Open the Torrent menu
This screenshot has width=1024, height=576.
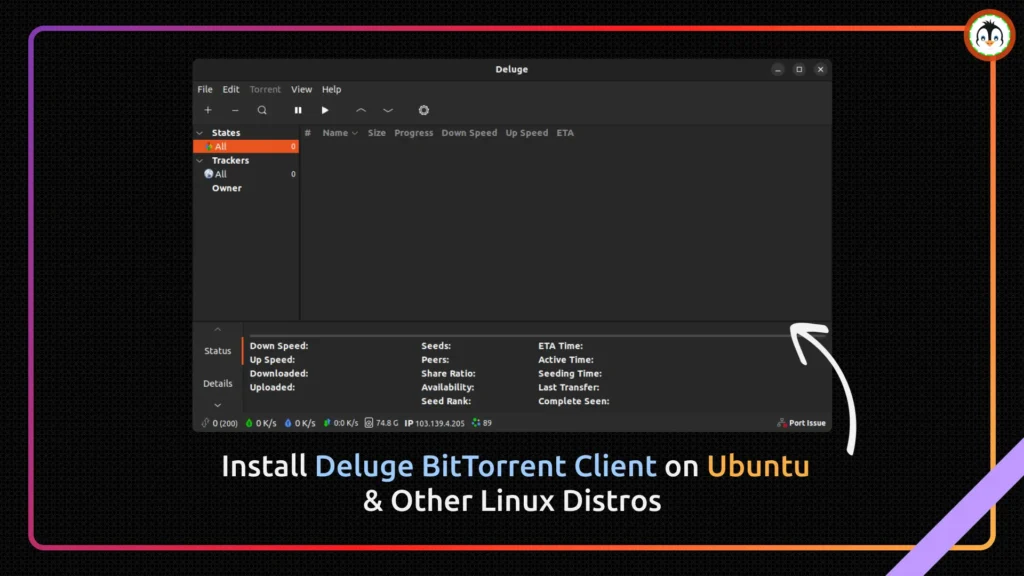pyautogui.click(x=264, y=89)
